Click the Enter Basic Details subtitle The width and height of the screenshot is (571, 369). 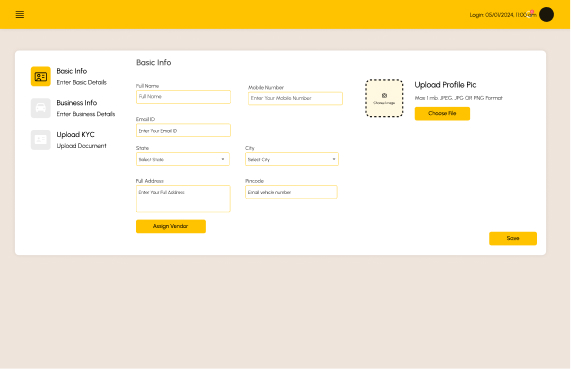click(82, 82)
